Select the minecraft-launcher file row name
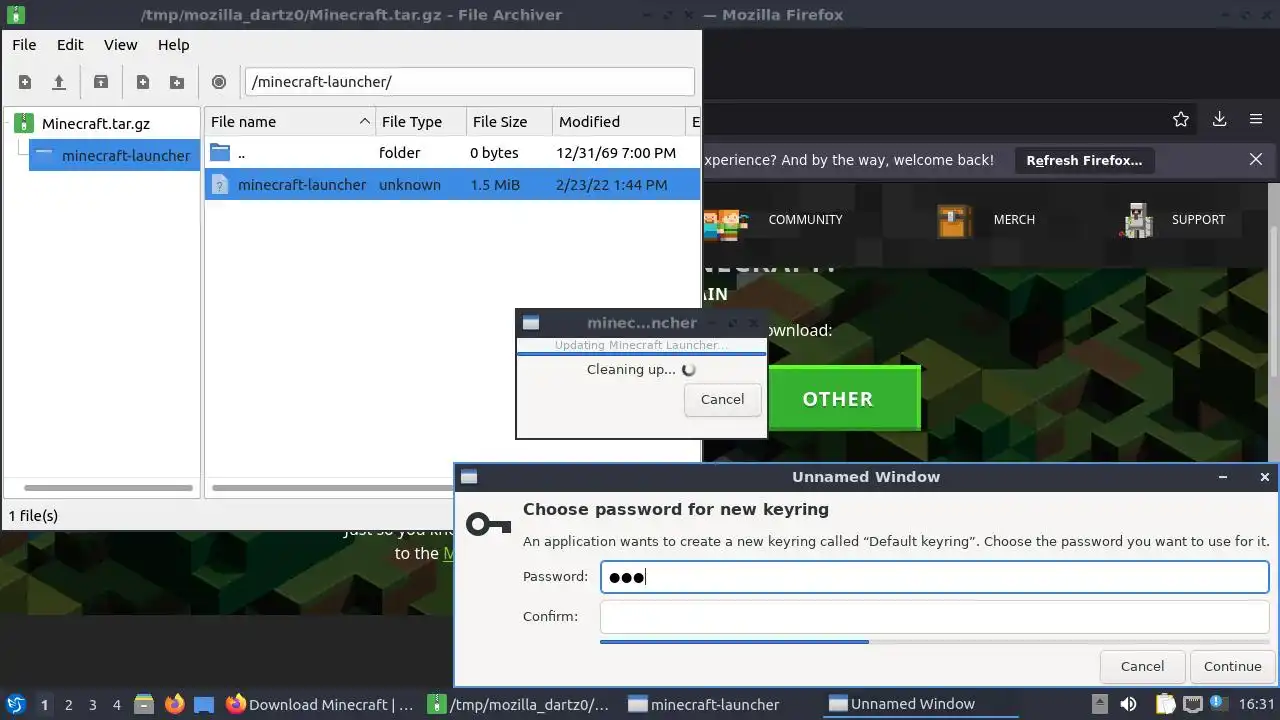The width and height of the screenshot is (1280, 720). click(302, 185)
